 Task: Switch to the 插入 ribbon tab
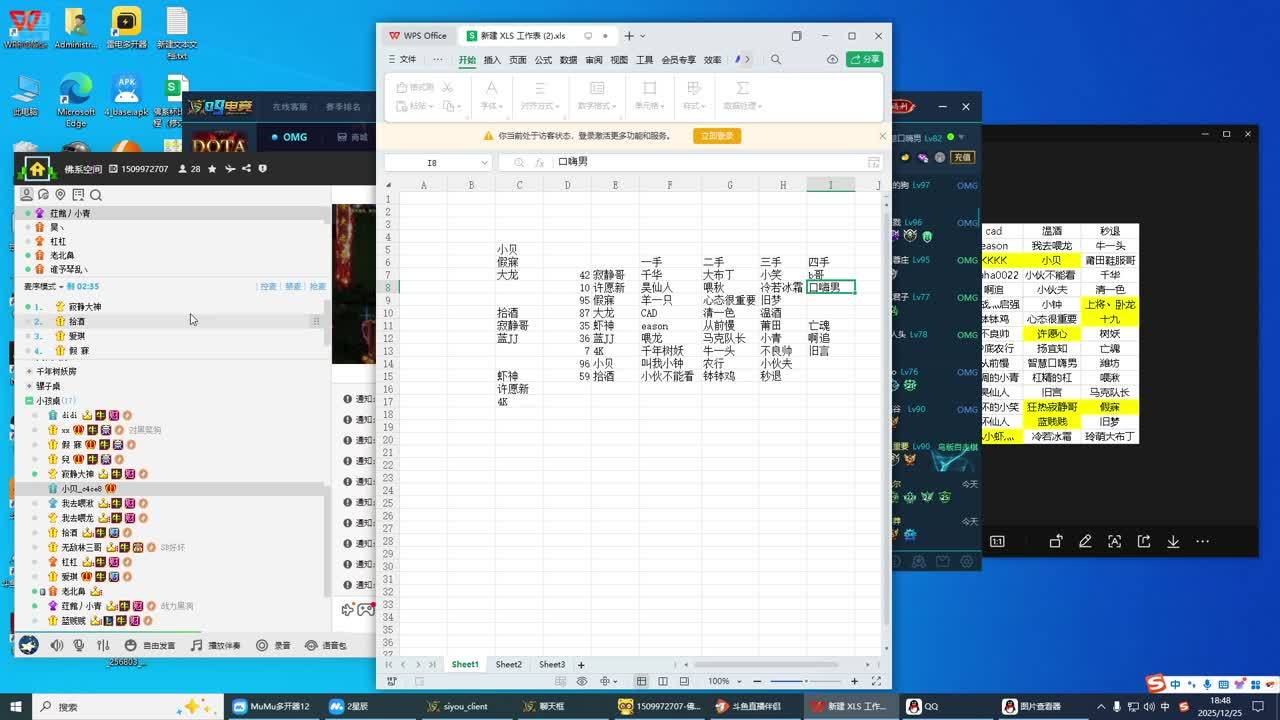tap(492, 60)
